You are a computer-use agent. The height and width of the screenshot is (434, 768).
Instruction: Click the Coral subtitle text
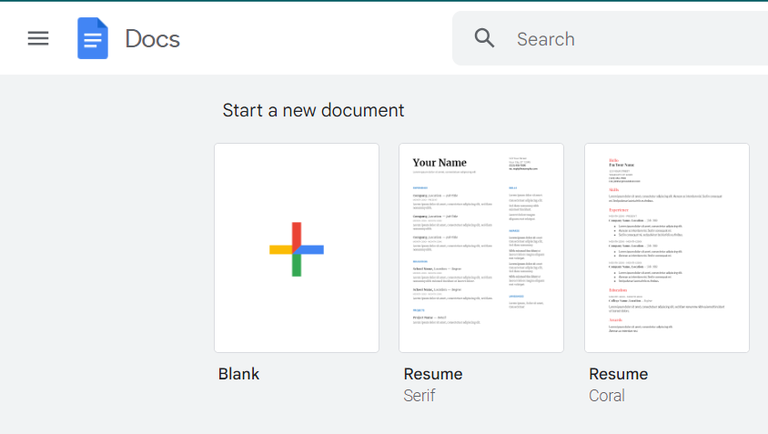coord(607,395)
